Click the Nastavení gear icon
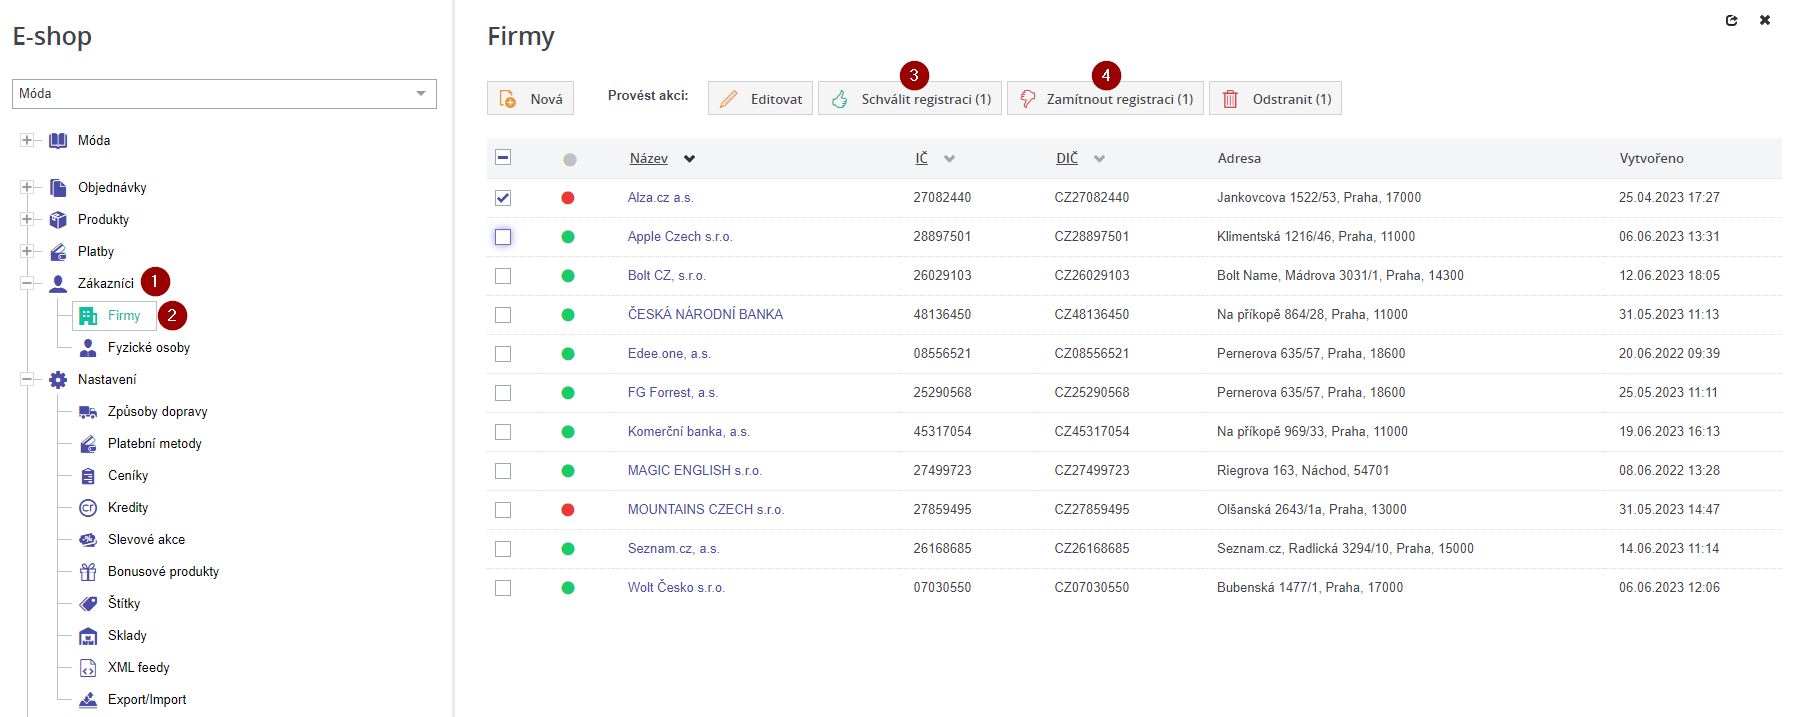The height and width of the screenshot is (717, 1798). (x=58, y=380)
